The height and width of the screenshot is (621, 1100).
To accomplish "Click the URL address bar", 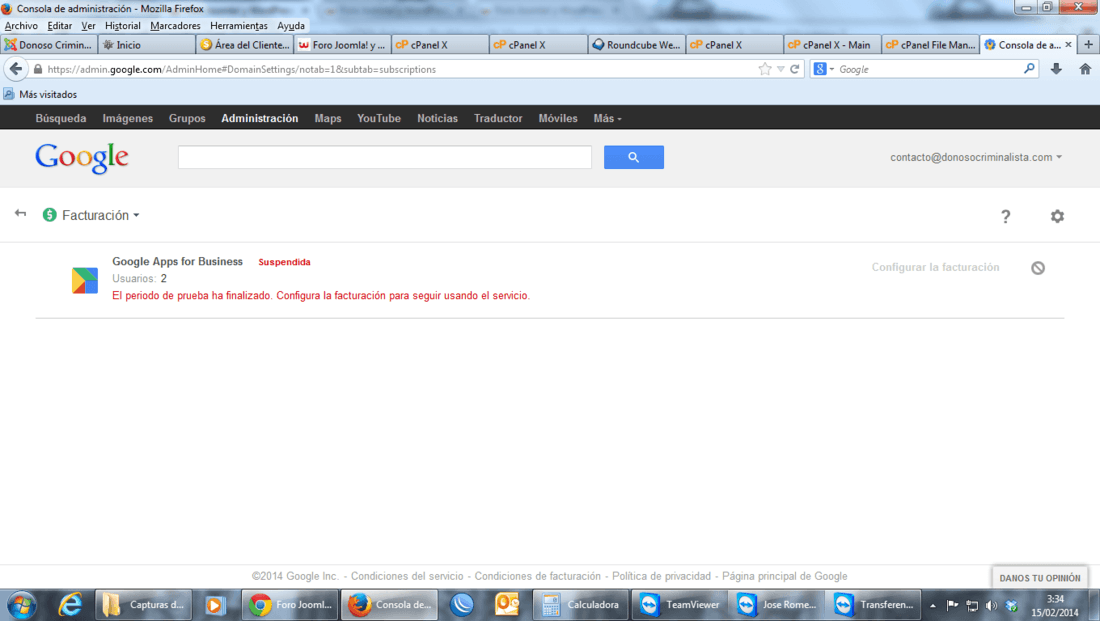I will (x=400, y=69).
